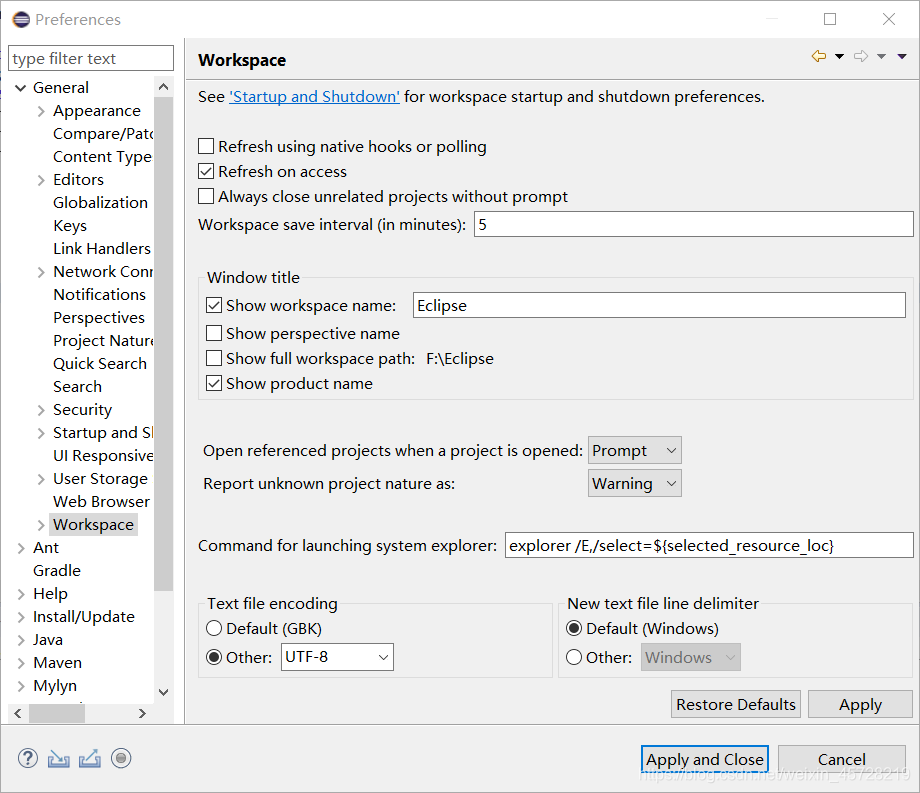Expand the Install/Update tree node

tap(21, 617)
